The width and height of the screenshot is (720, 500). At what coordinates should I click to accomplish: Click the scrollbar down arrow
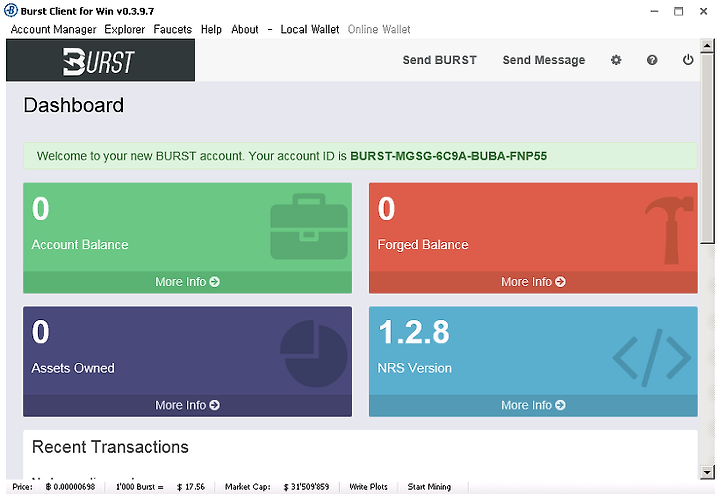[707, 472]
